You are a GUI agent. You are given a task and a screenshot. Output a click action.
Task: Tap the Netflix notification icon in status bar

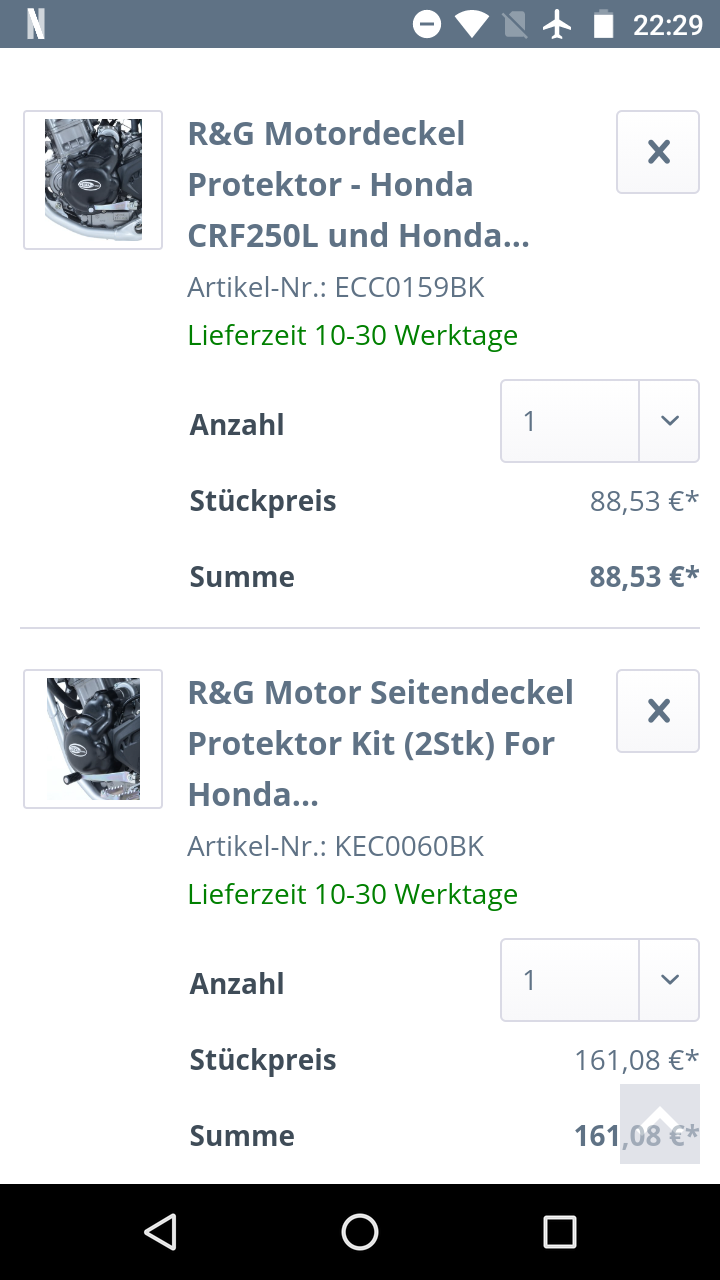click(36, 24)
